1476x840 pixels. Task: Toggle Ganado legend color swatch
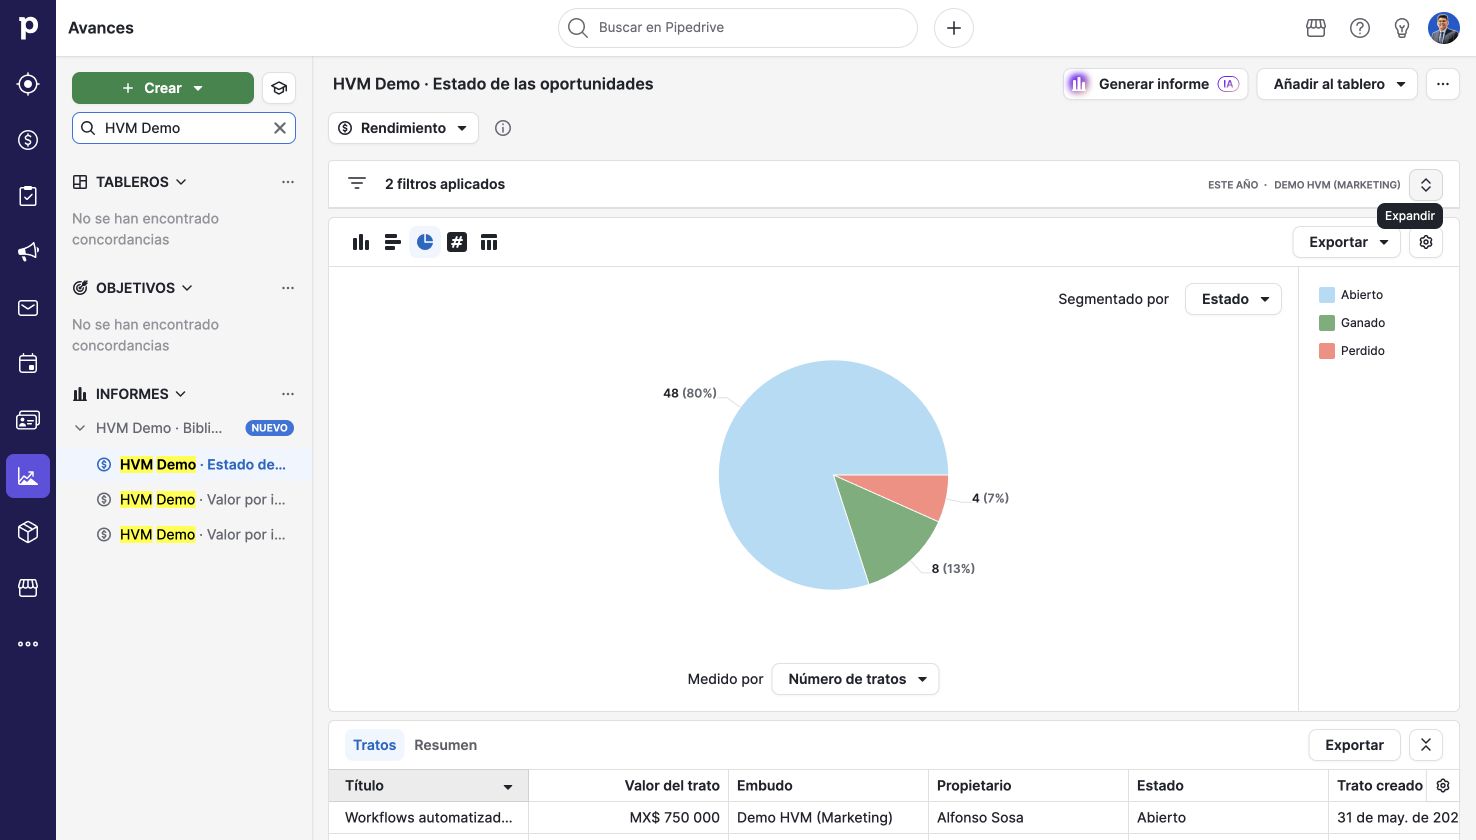pyautogui.click(x=1327, y=323)
